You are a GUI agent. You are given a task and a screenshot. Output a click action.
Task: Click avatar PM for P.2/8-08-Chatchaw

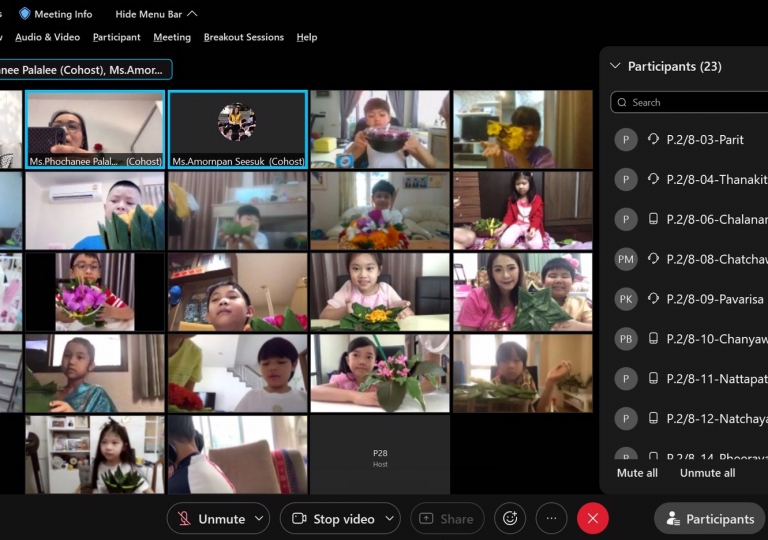(x=626, y=259)
